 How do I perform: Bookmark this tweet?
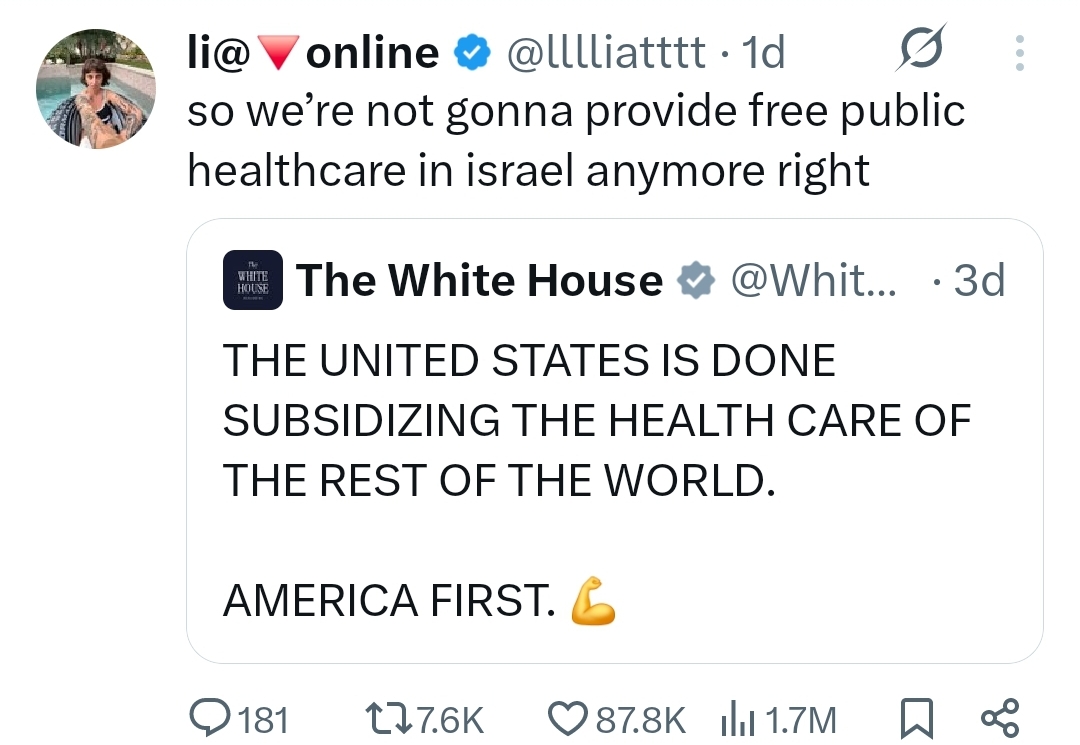tap(917, 718)
